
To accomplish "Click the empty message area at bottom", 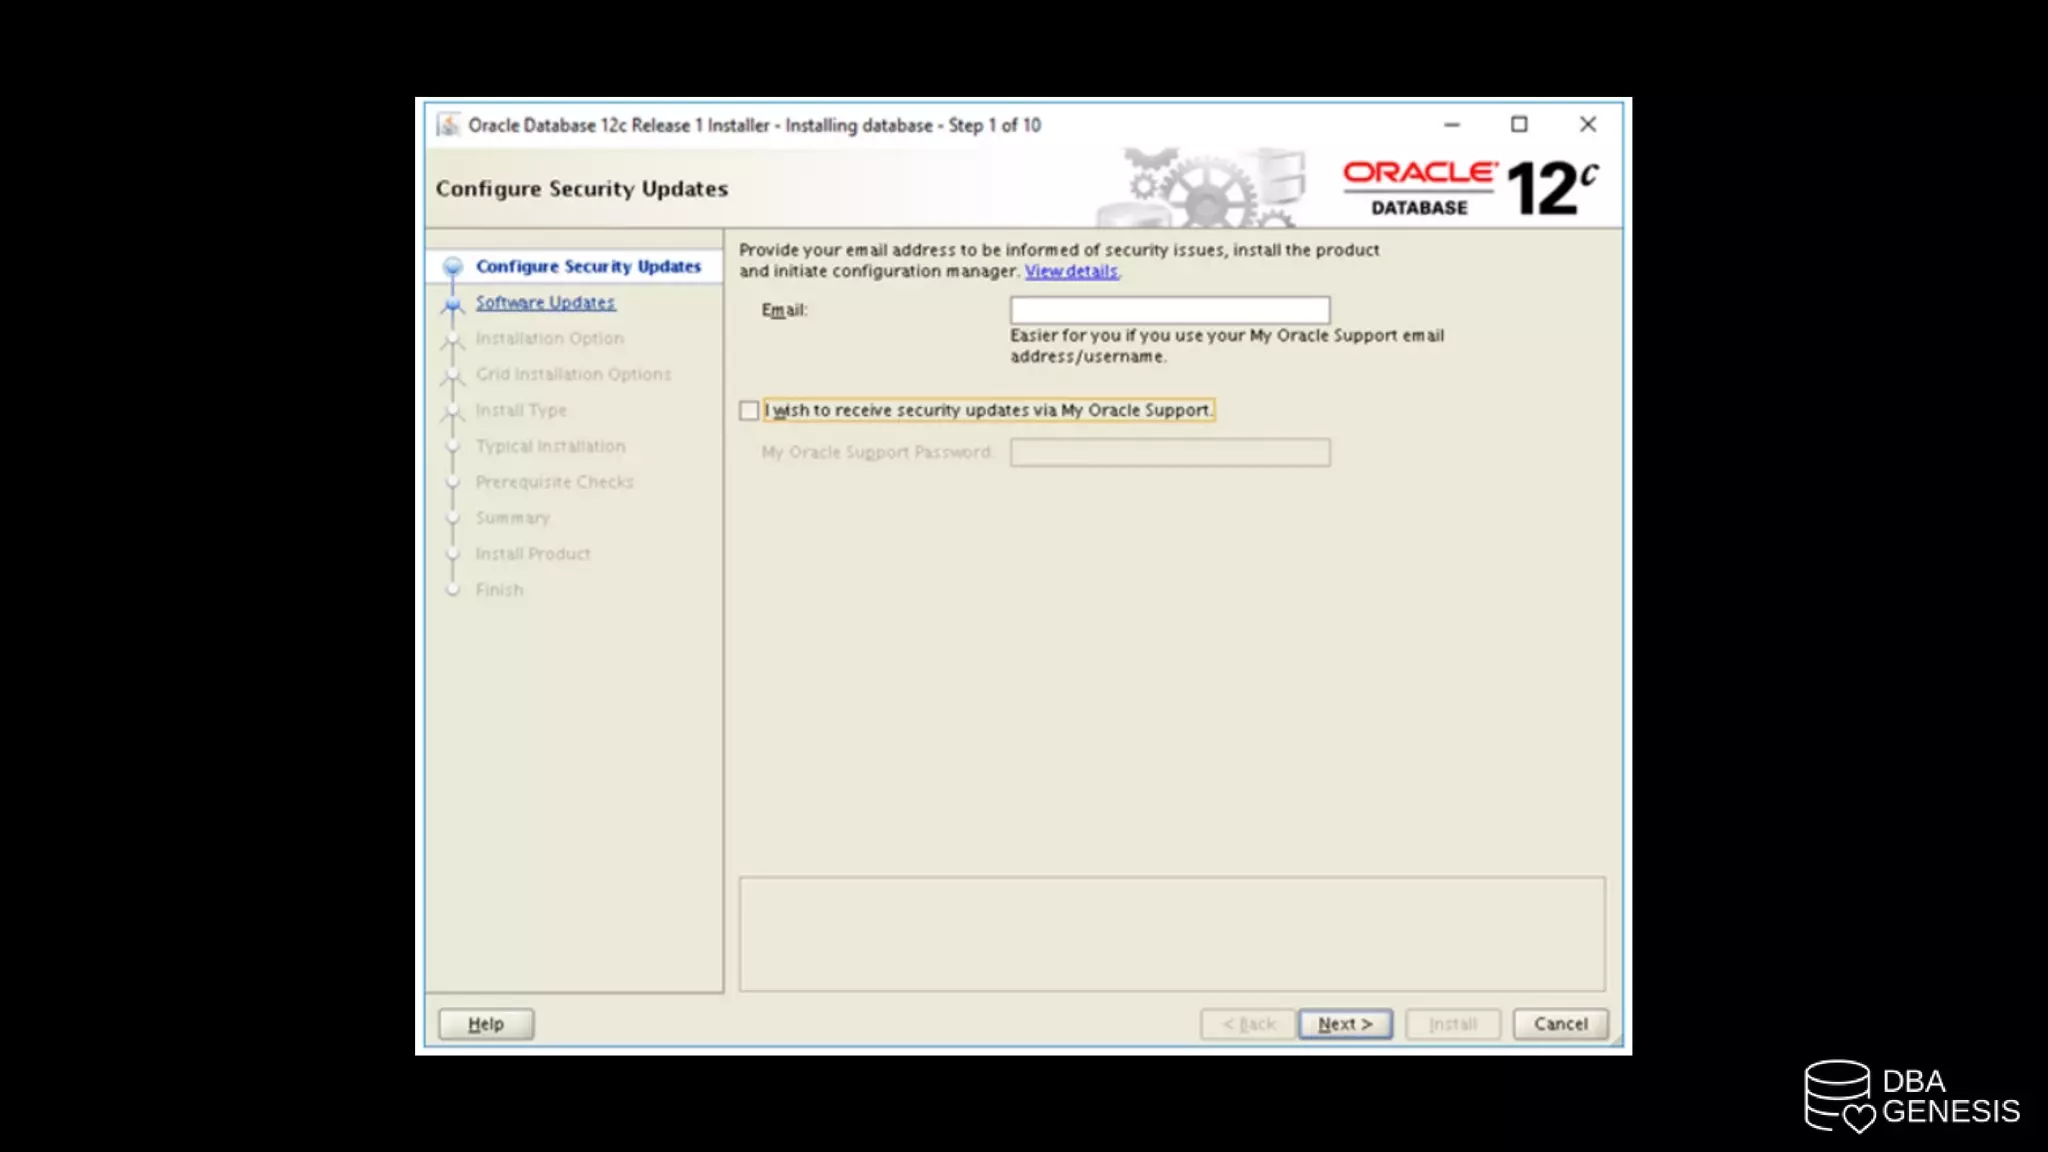I will click(1171, 934).
